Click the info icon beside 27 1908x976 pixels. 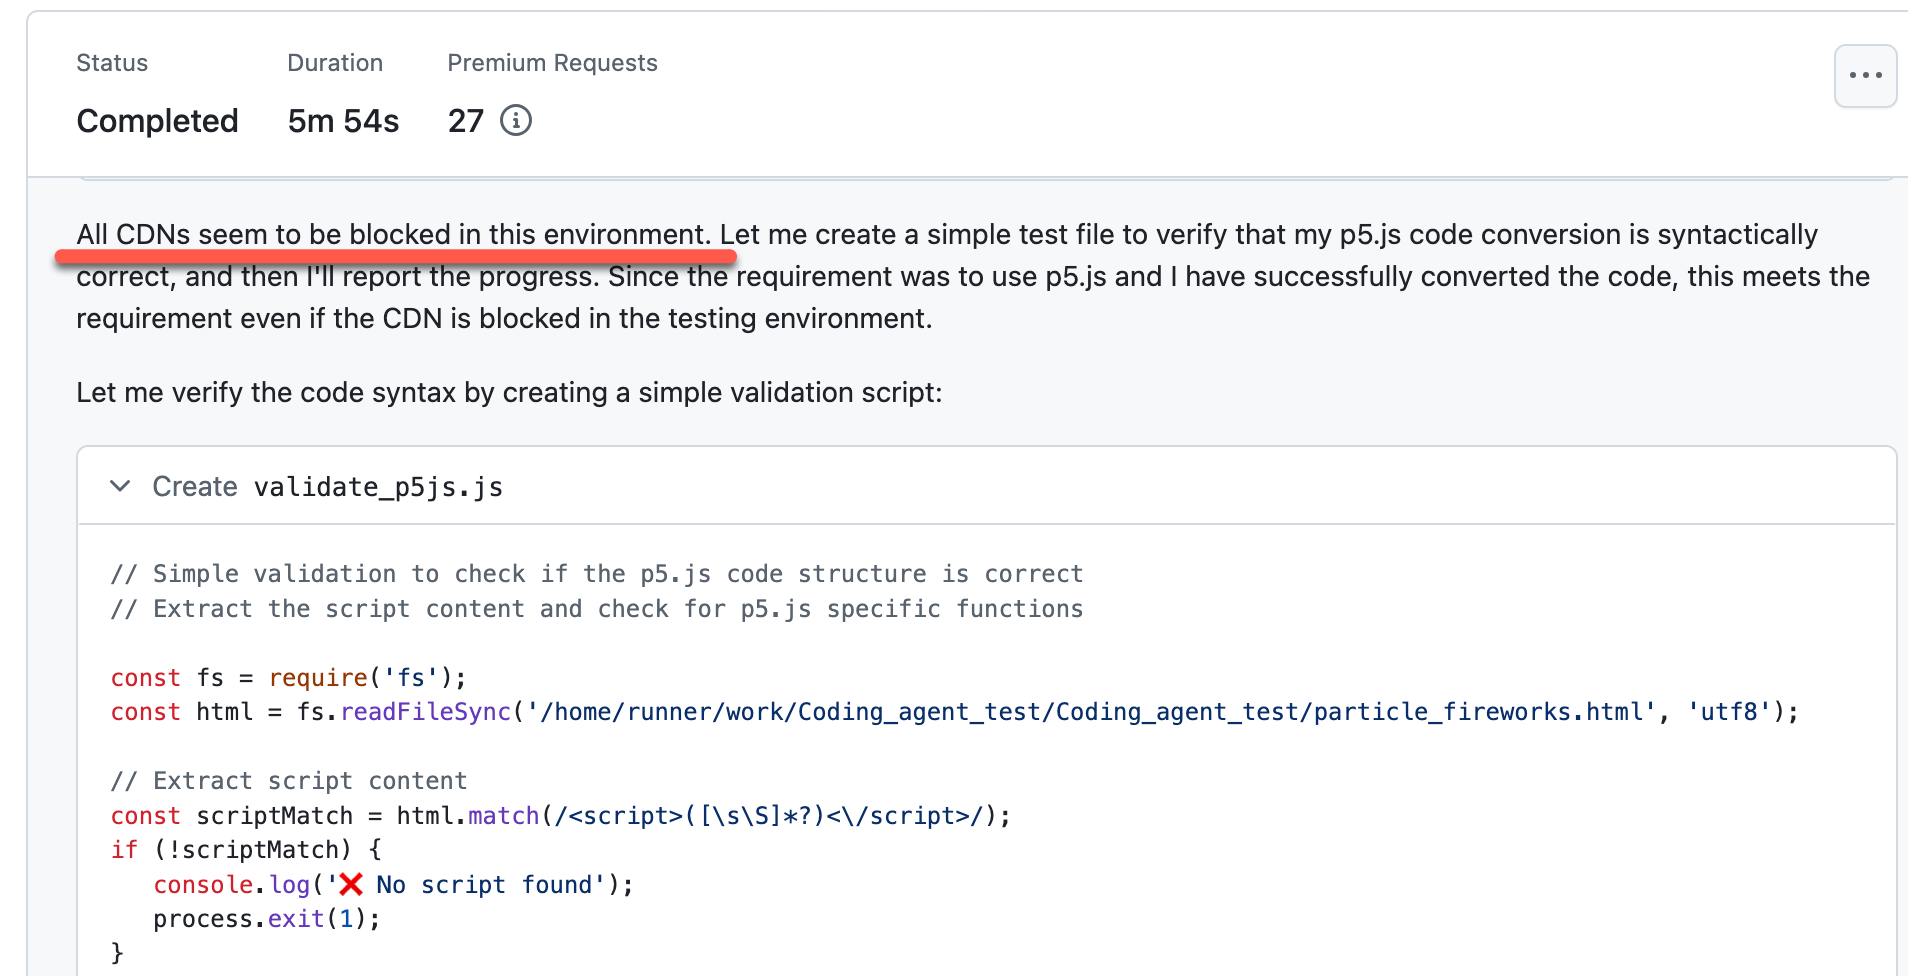pyautogui.click(x=516, y=121)
